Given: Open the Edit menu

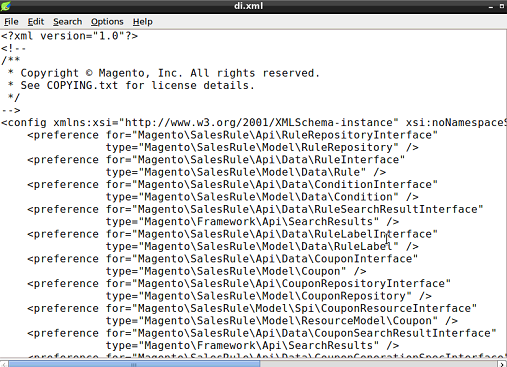Looking at the screenshot, I should point(36,22).
